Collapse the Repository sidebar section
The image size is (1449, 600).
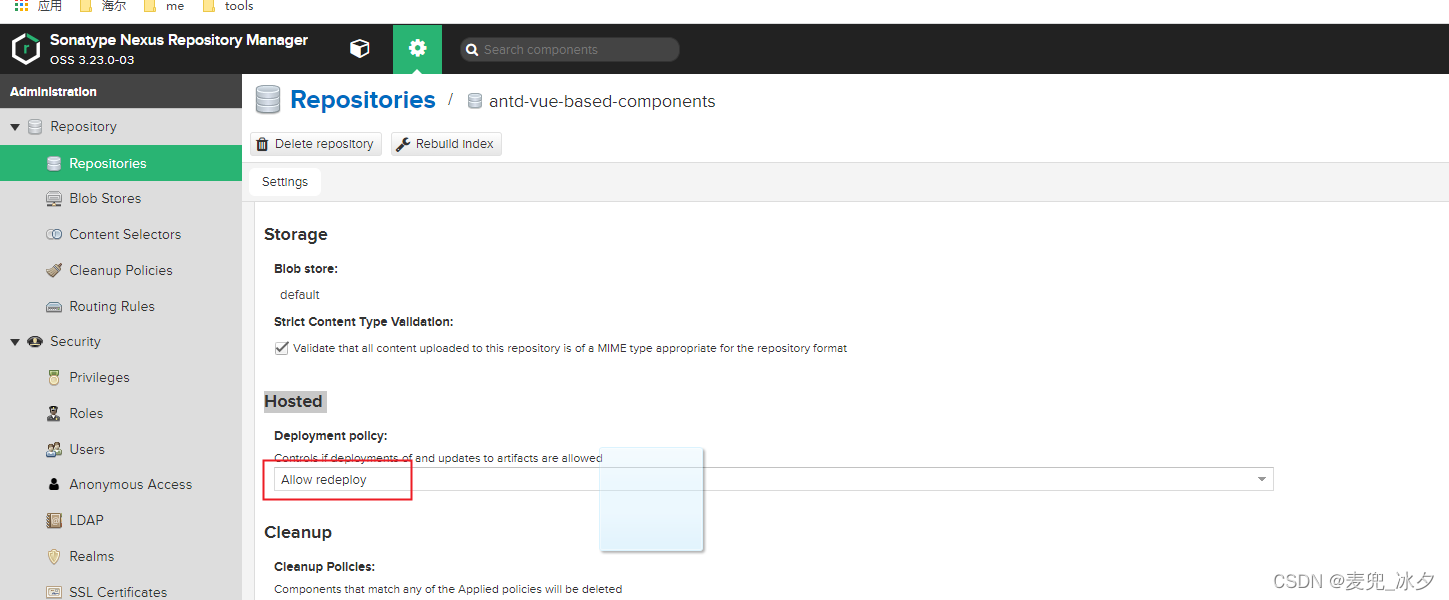coord(15,126)
